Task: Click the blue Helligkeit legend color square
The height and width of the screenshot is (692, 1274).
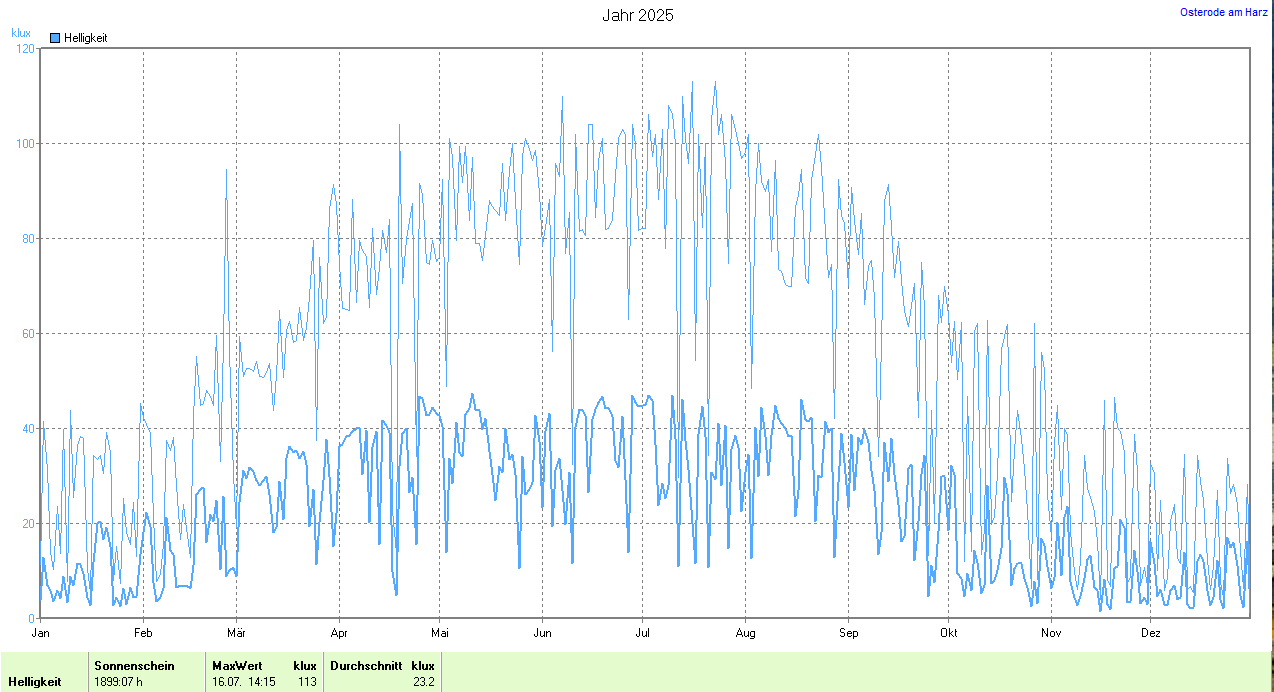Action: (x=55, y=38)
